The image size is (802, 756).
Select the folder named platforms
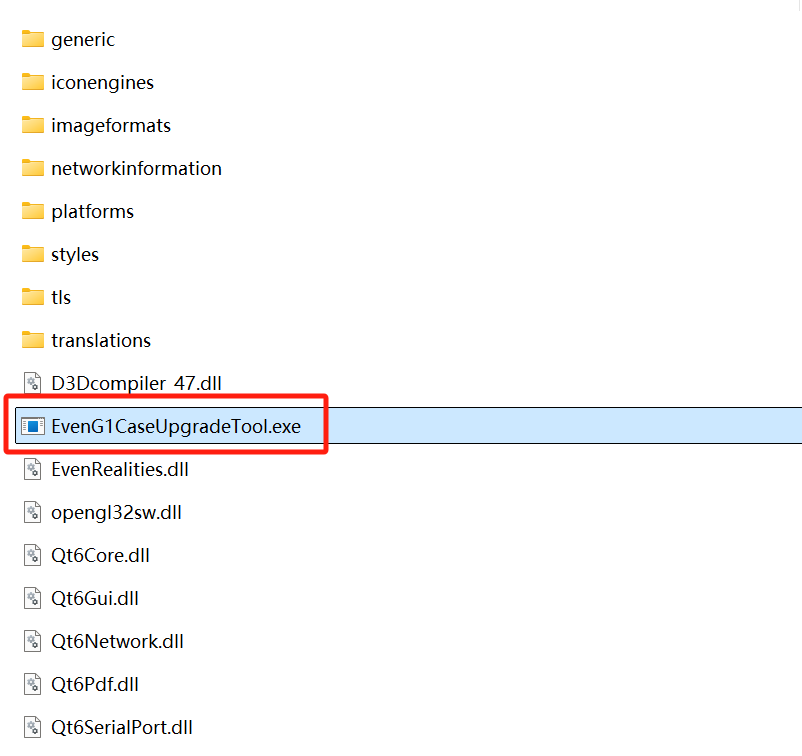93,212
